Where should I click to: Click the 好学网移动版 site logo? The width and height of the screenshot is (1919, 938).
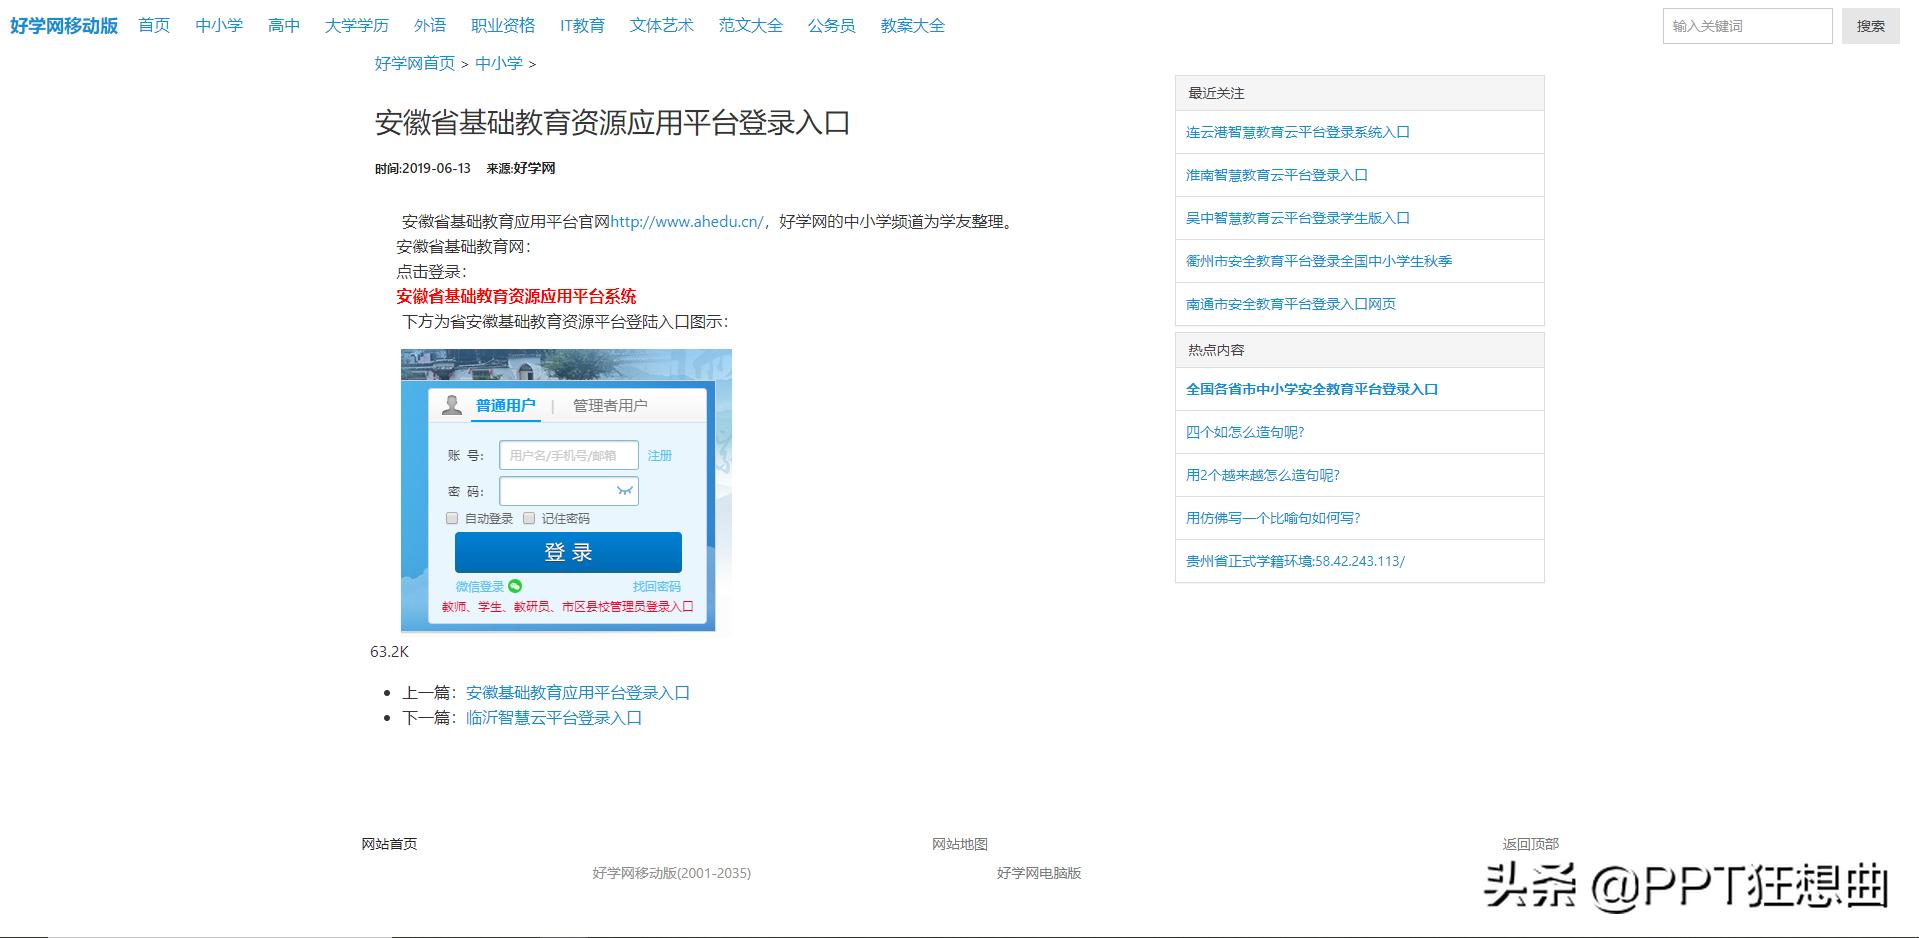coord(62,25)
